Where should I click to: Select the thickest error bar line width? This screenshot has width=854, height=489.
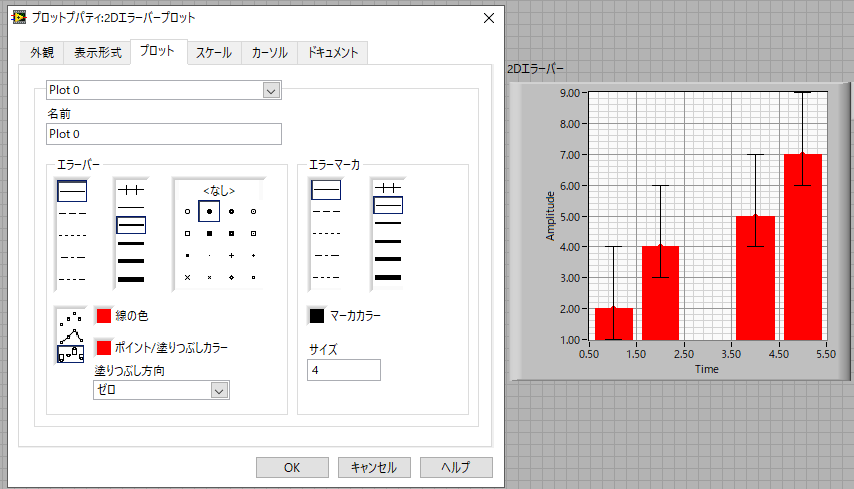pos(132,278)
